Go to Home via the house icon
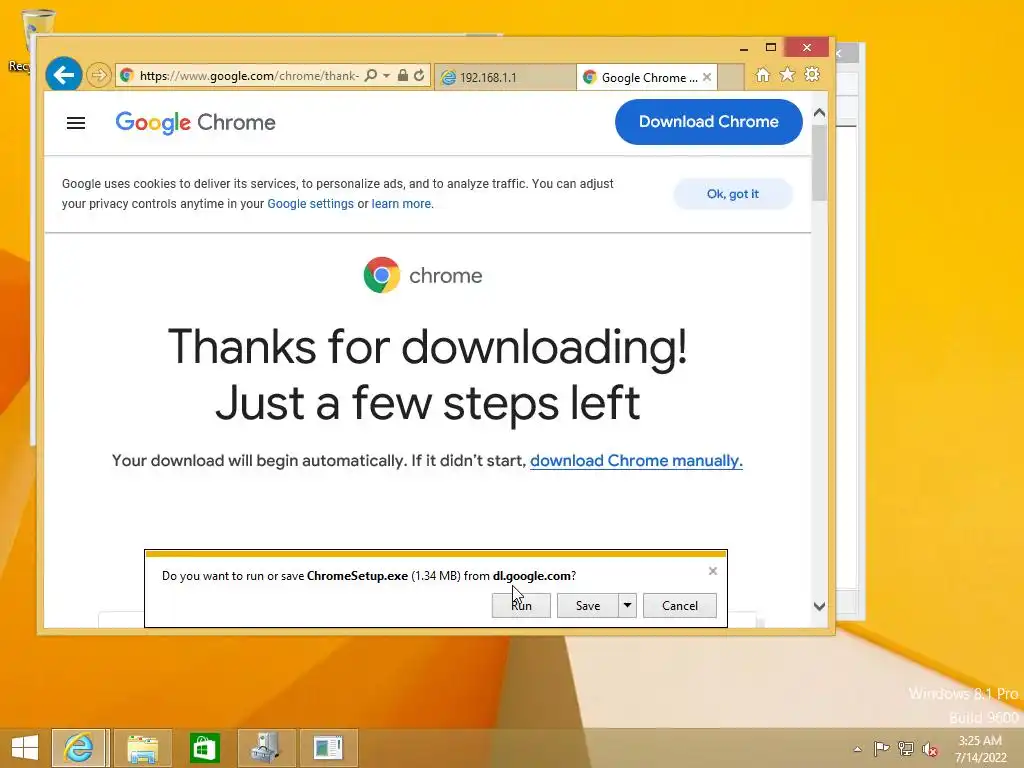1024x768 pixels. point(762,75)
